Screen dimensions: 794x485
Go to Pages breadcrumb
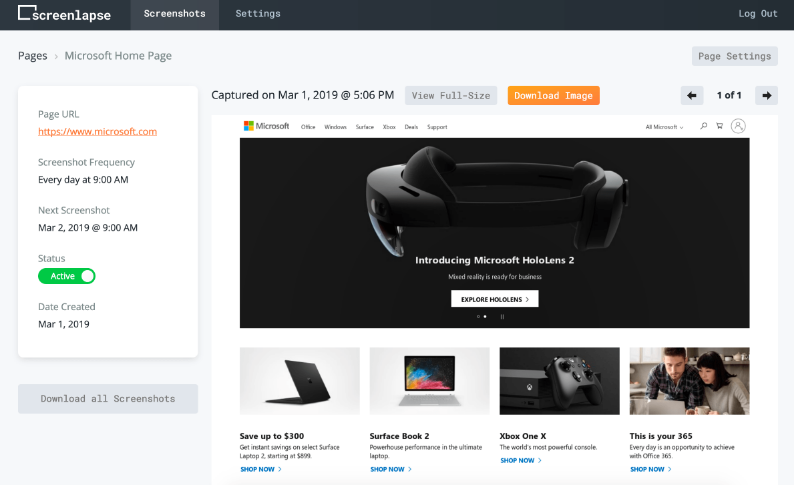point(32,56)
